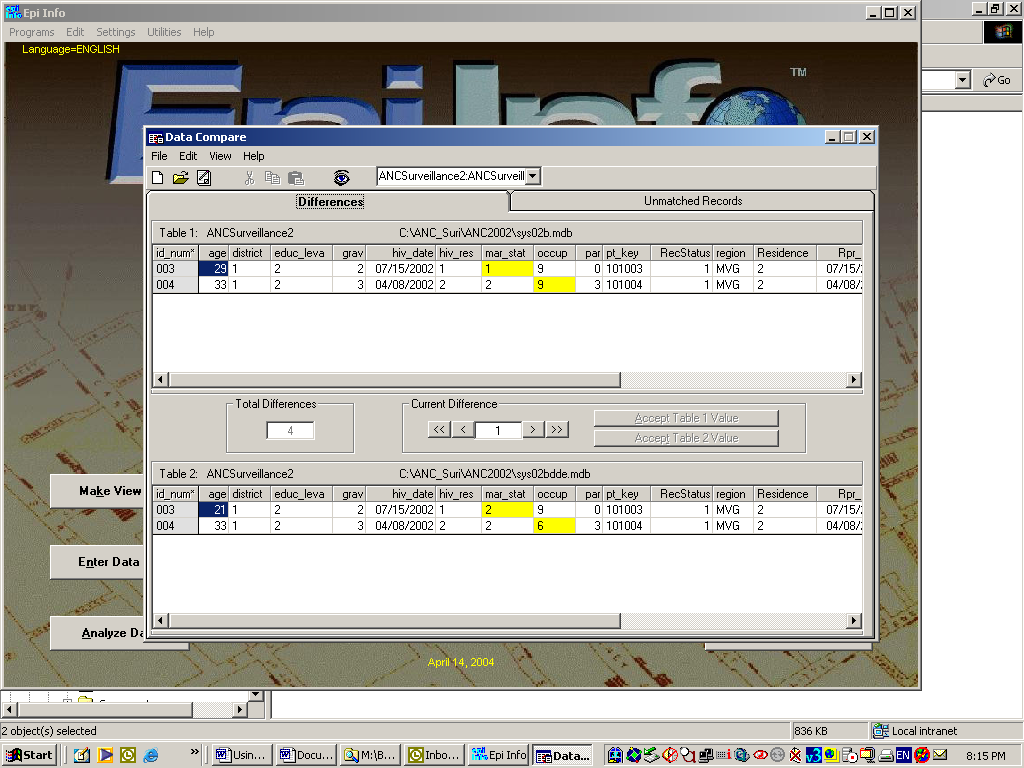Click the current difference number field
Screen dimensions: 1024x768
coord(498,430)
